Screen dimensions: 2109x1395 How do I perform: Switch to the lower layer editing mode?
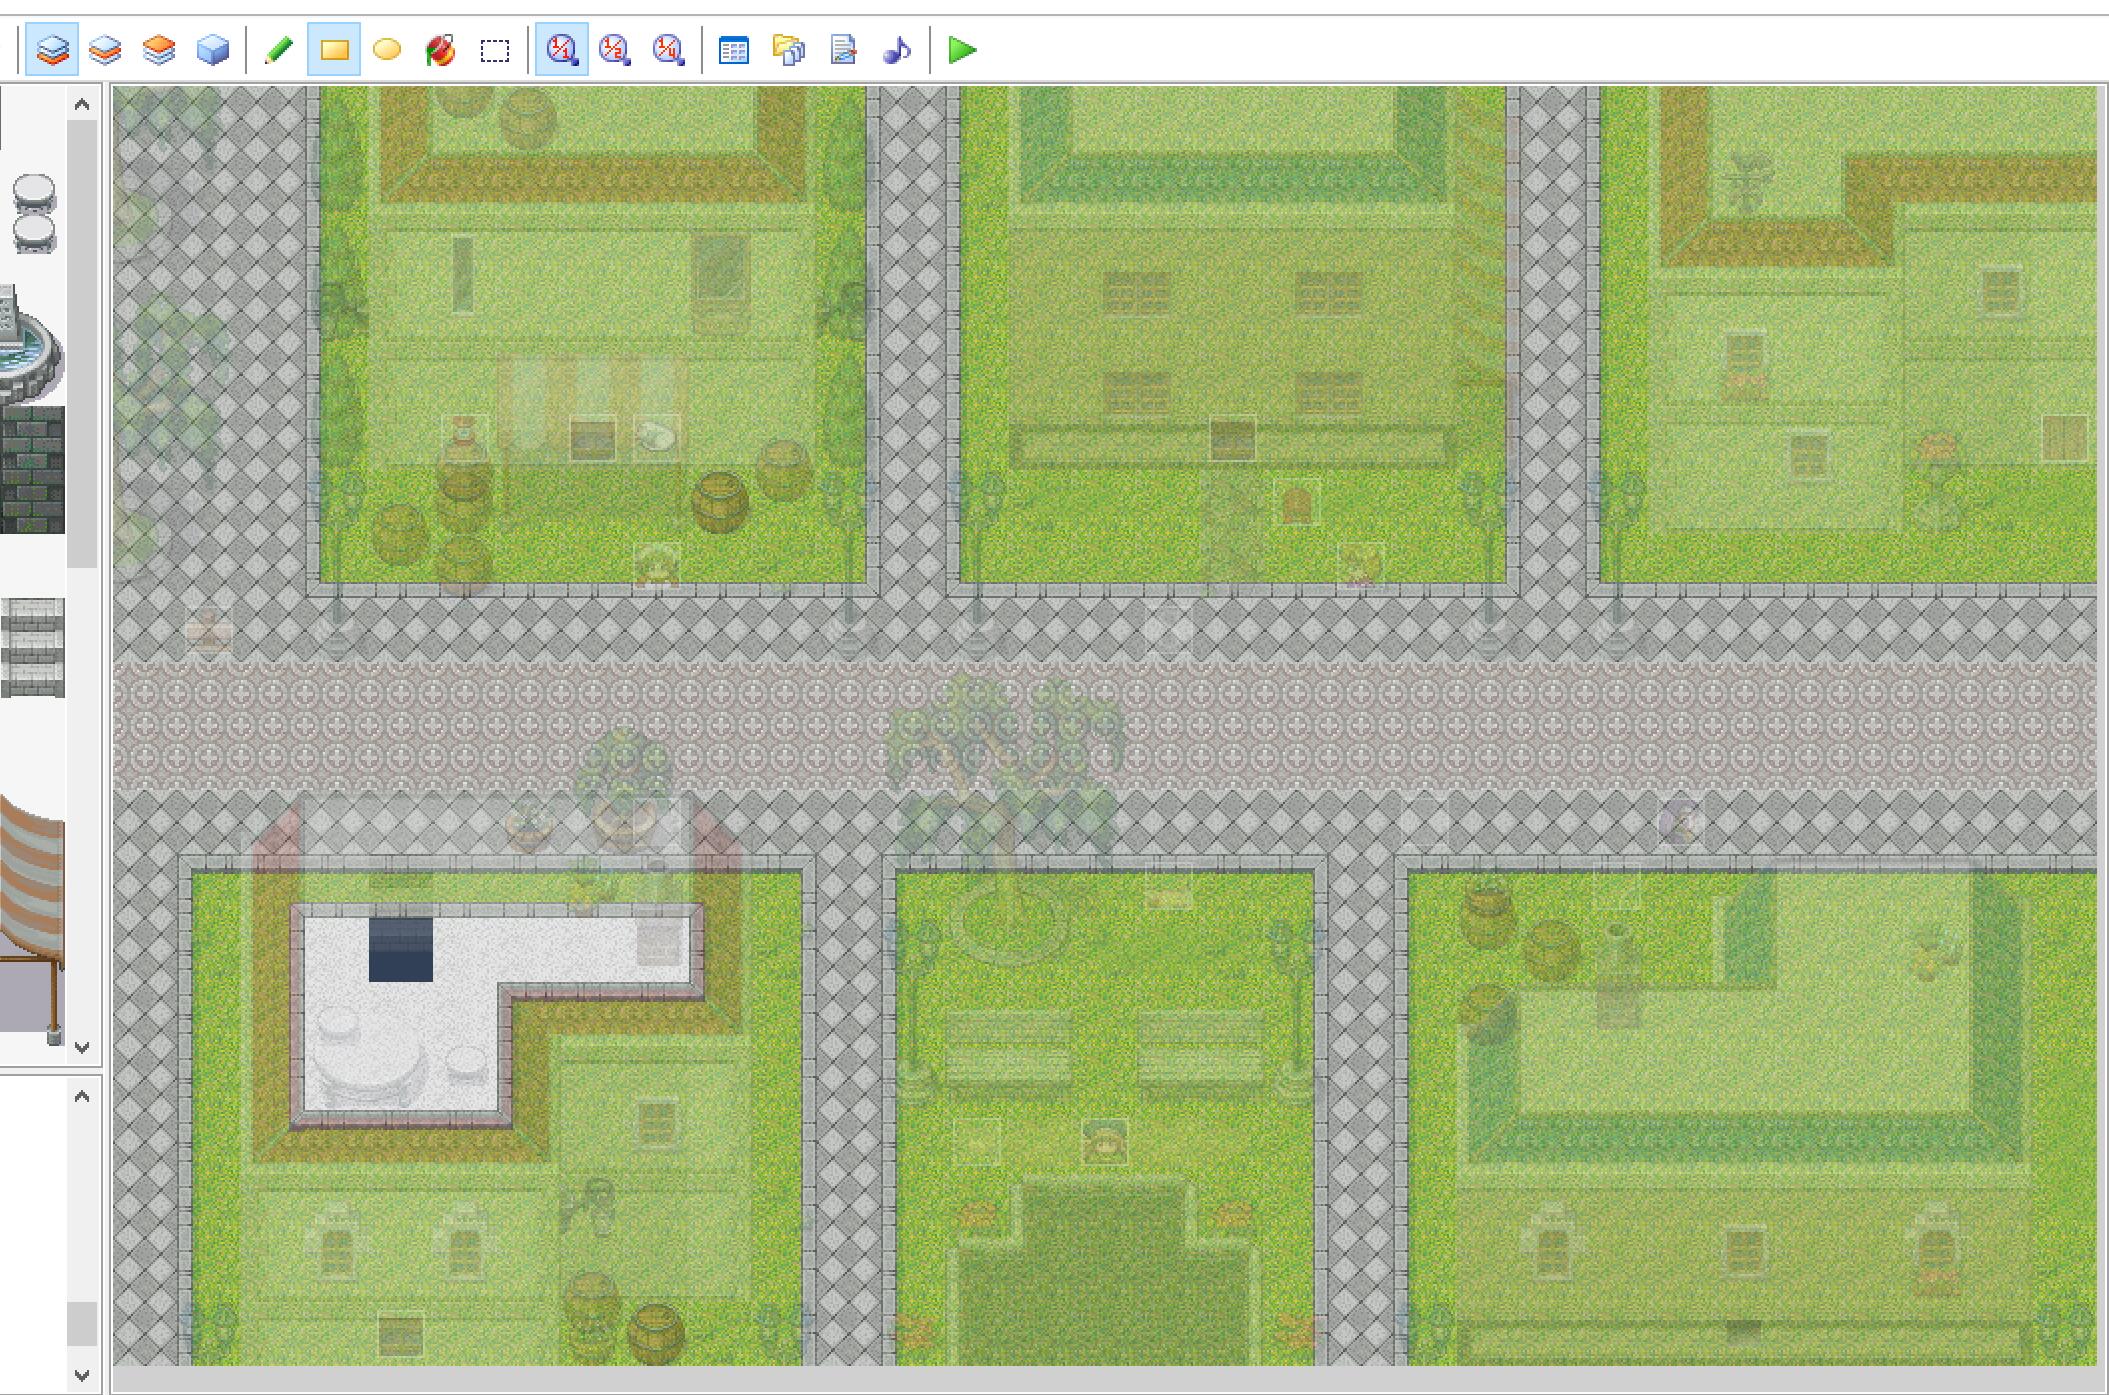coord(51,49)
